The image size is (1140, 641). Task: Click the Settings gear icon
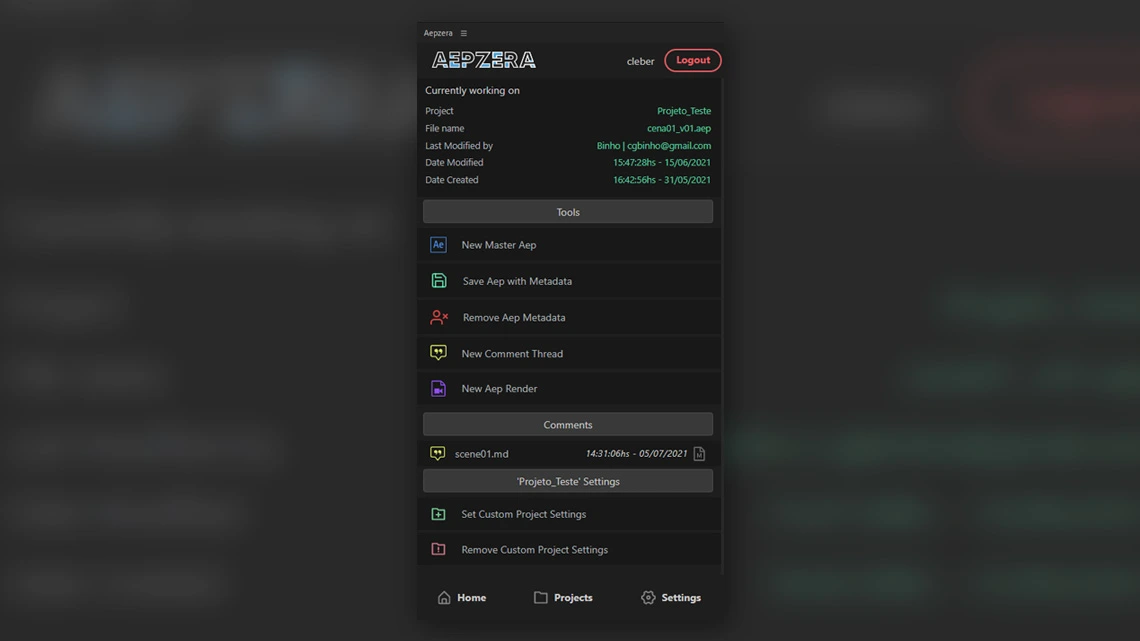tap(649, 597)
